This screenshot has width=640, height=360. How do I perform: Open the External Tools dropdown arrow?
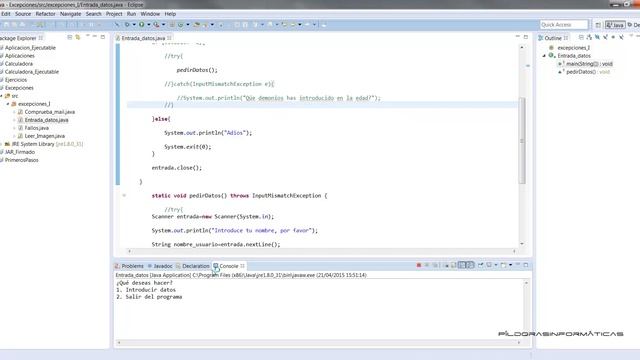coord(163,24)
